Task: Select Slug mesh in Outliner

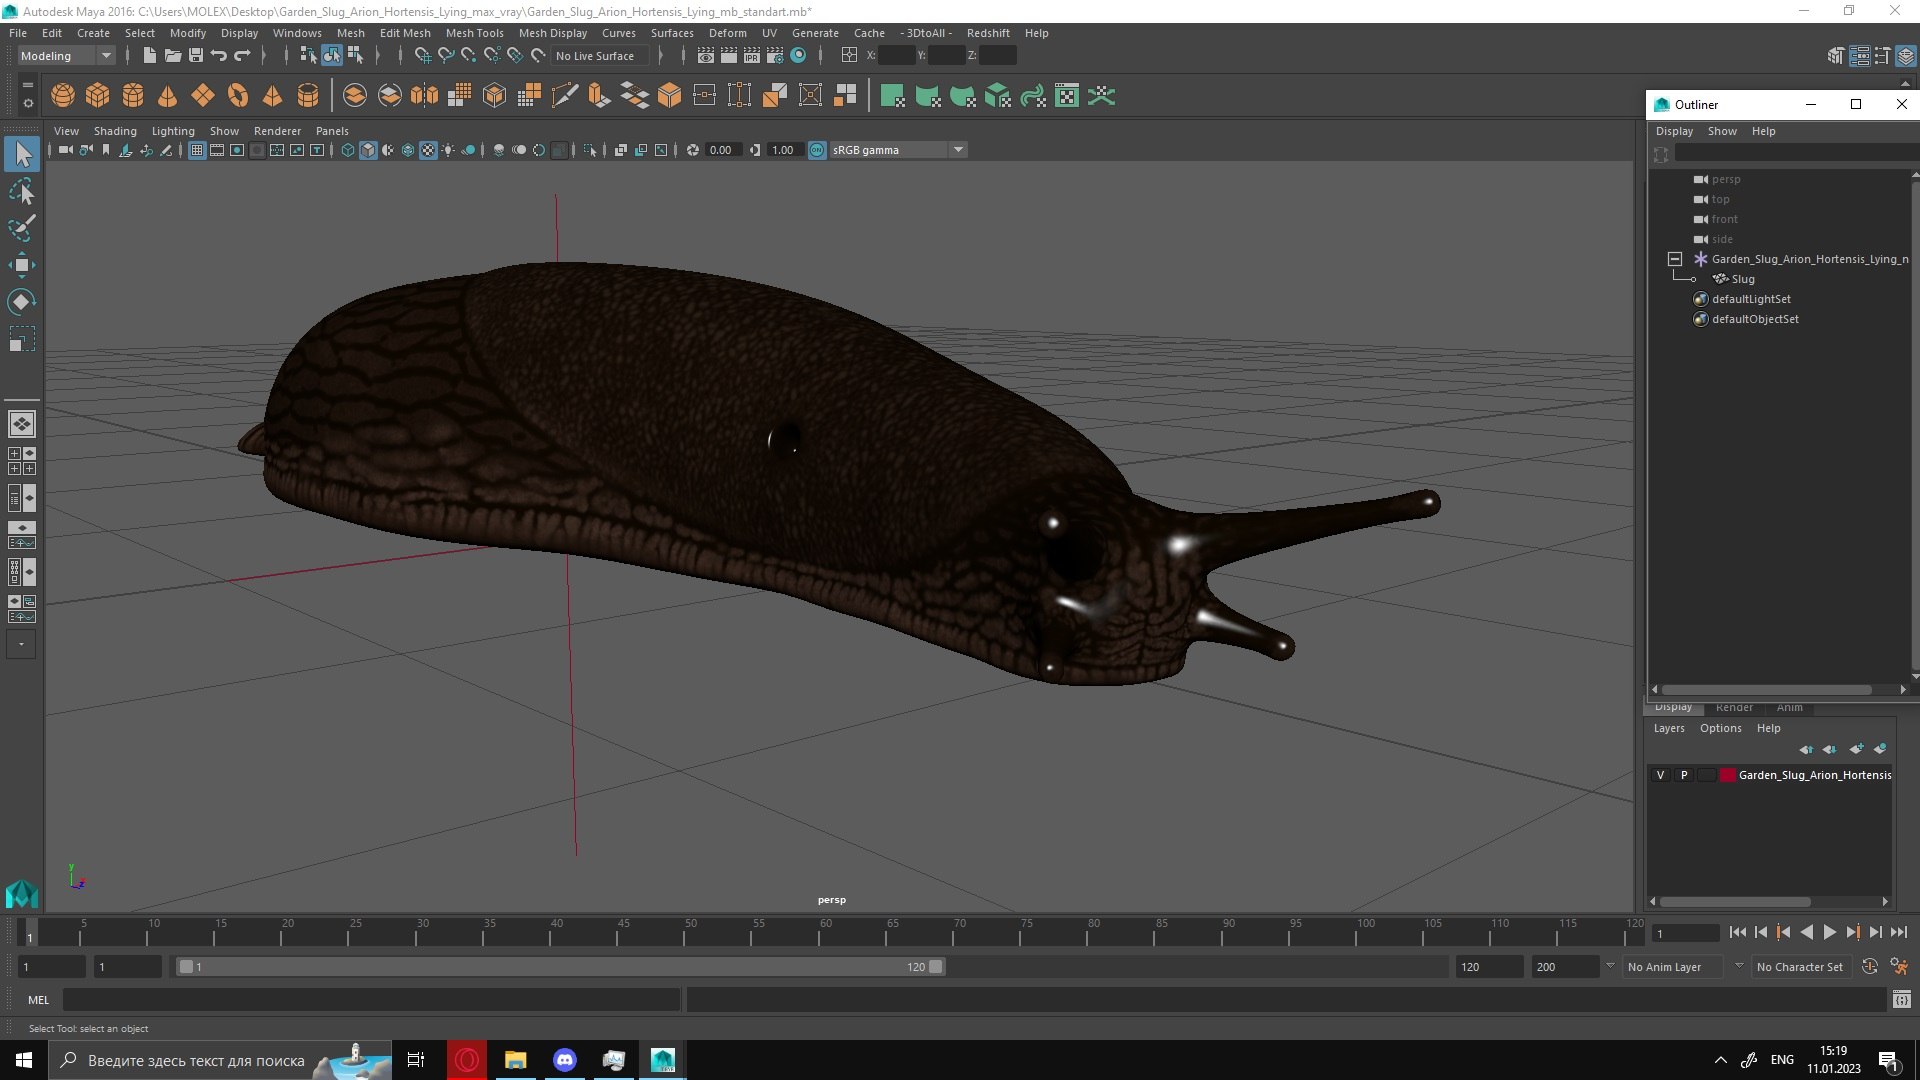Action: 1743,279
